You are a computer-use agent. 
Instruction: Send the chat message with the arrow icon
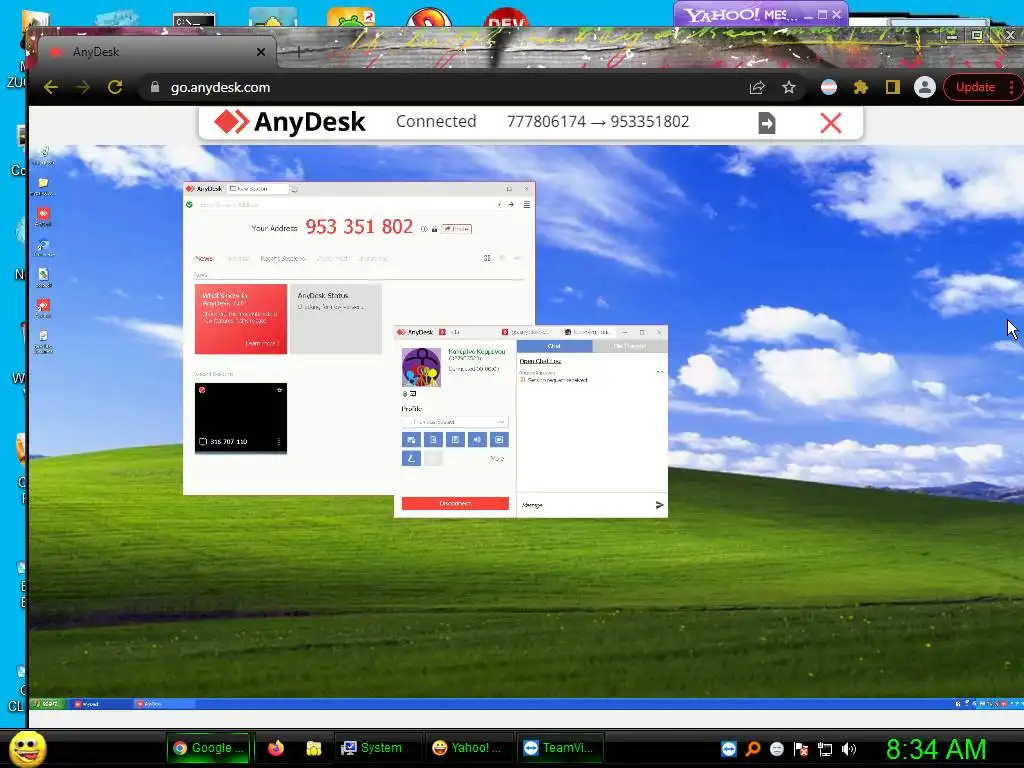point(660,505)
